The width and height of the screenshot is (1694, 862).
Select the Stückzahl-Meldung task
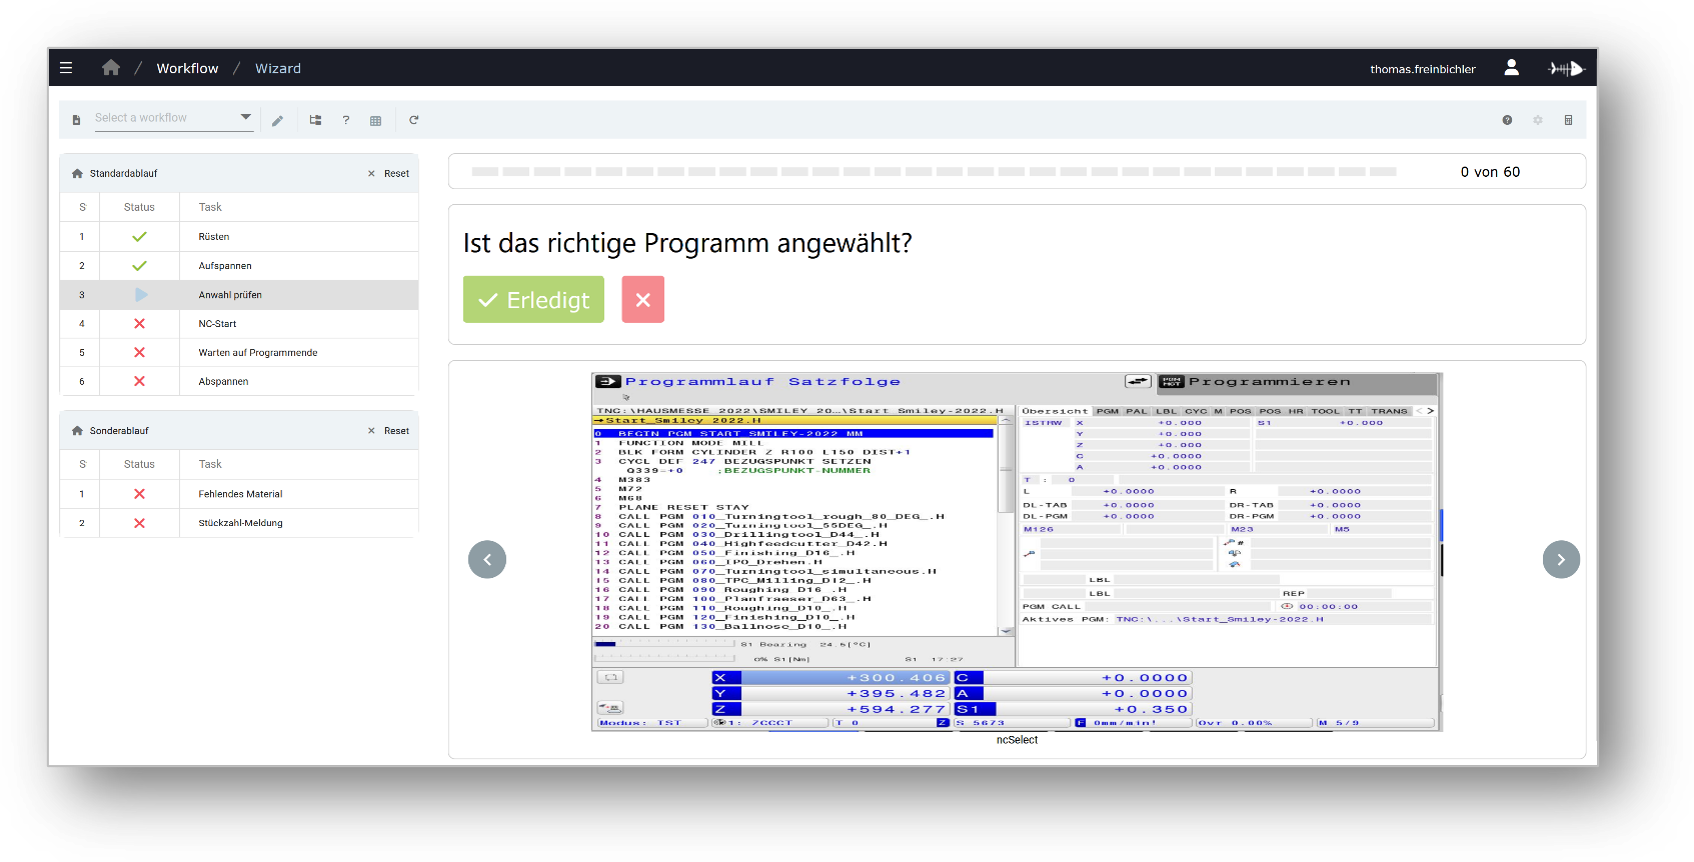pos(239,523)
